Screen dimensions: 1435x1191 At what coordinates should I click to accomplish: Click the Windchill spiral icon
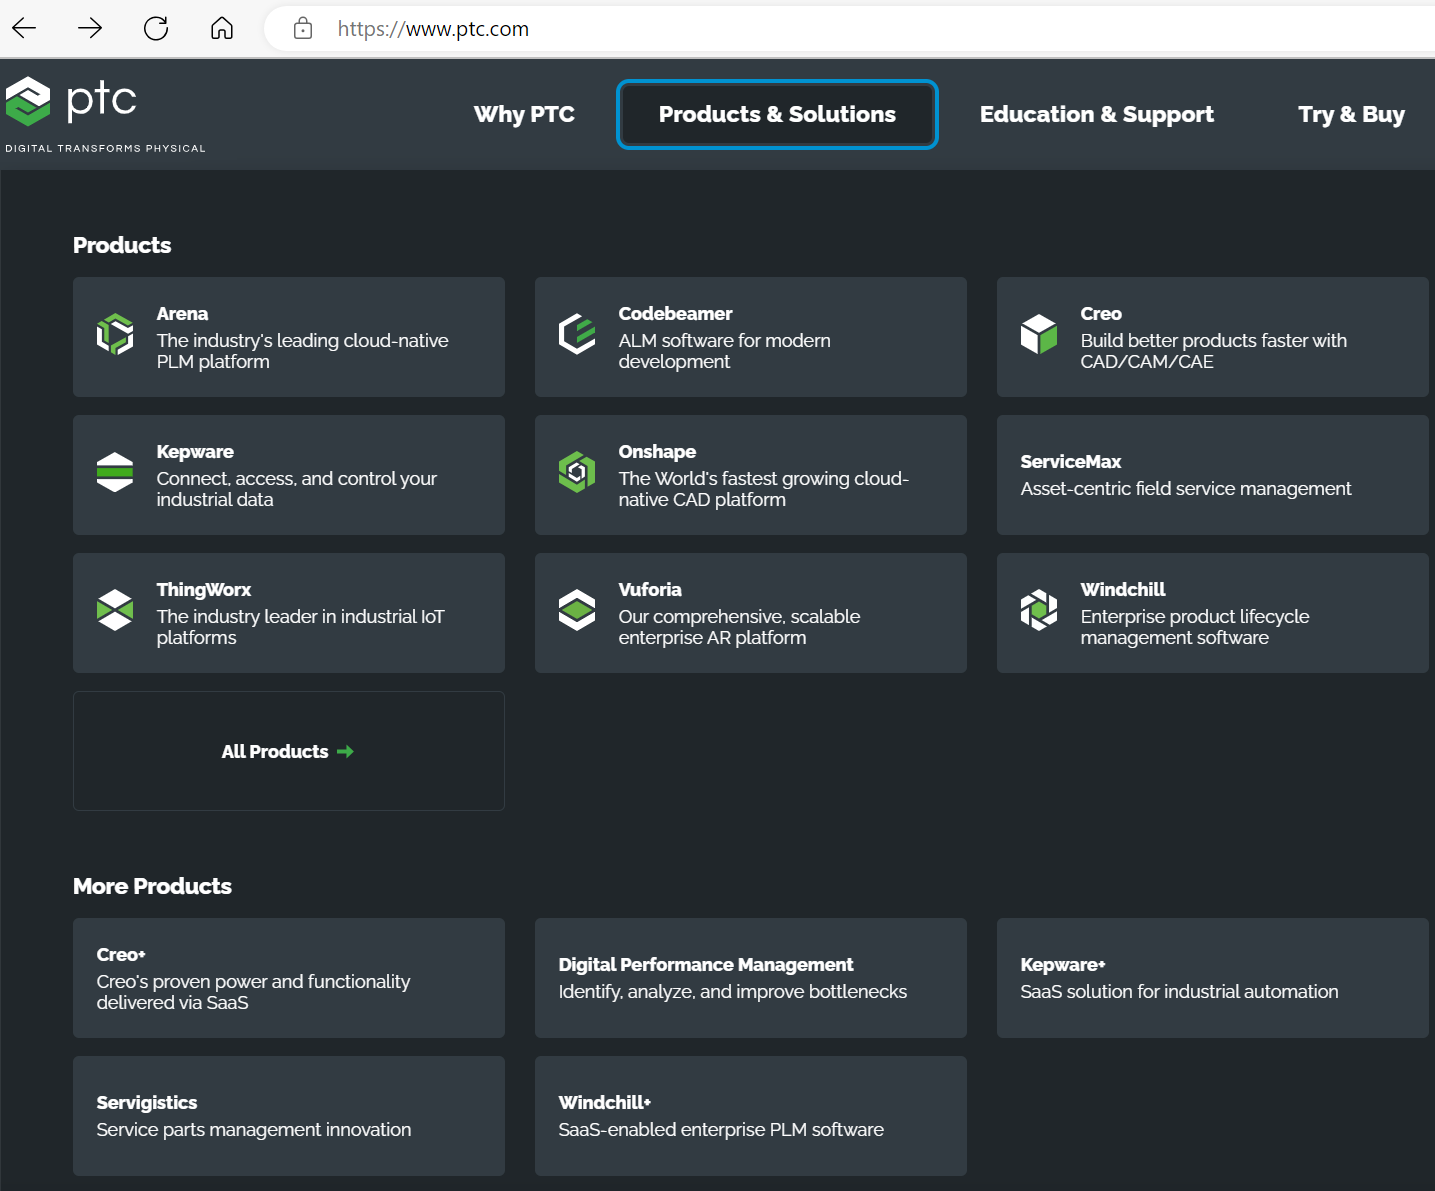(1039, 610)
